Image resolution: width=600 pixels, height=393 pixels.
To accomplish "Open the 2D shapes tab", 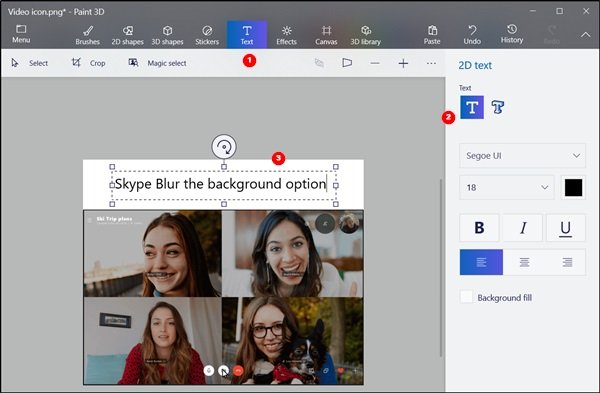I will point(127,35).
